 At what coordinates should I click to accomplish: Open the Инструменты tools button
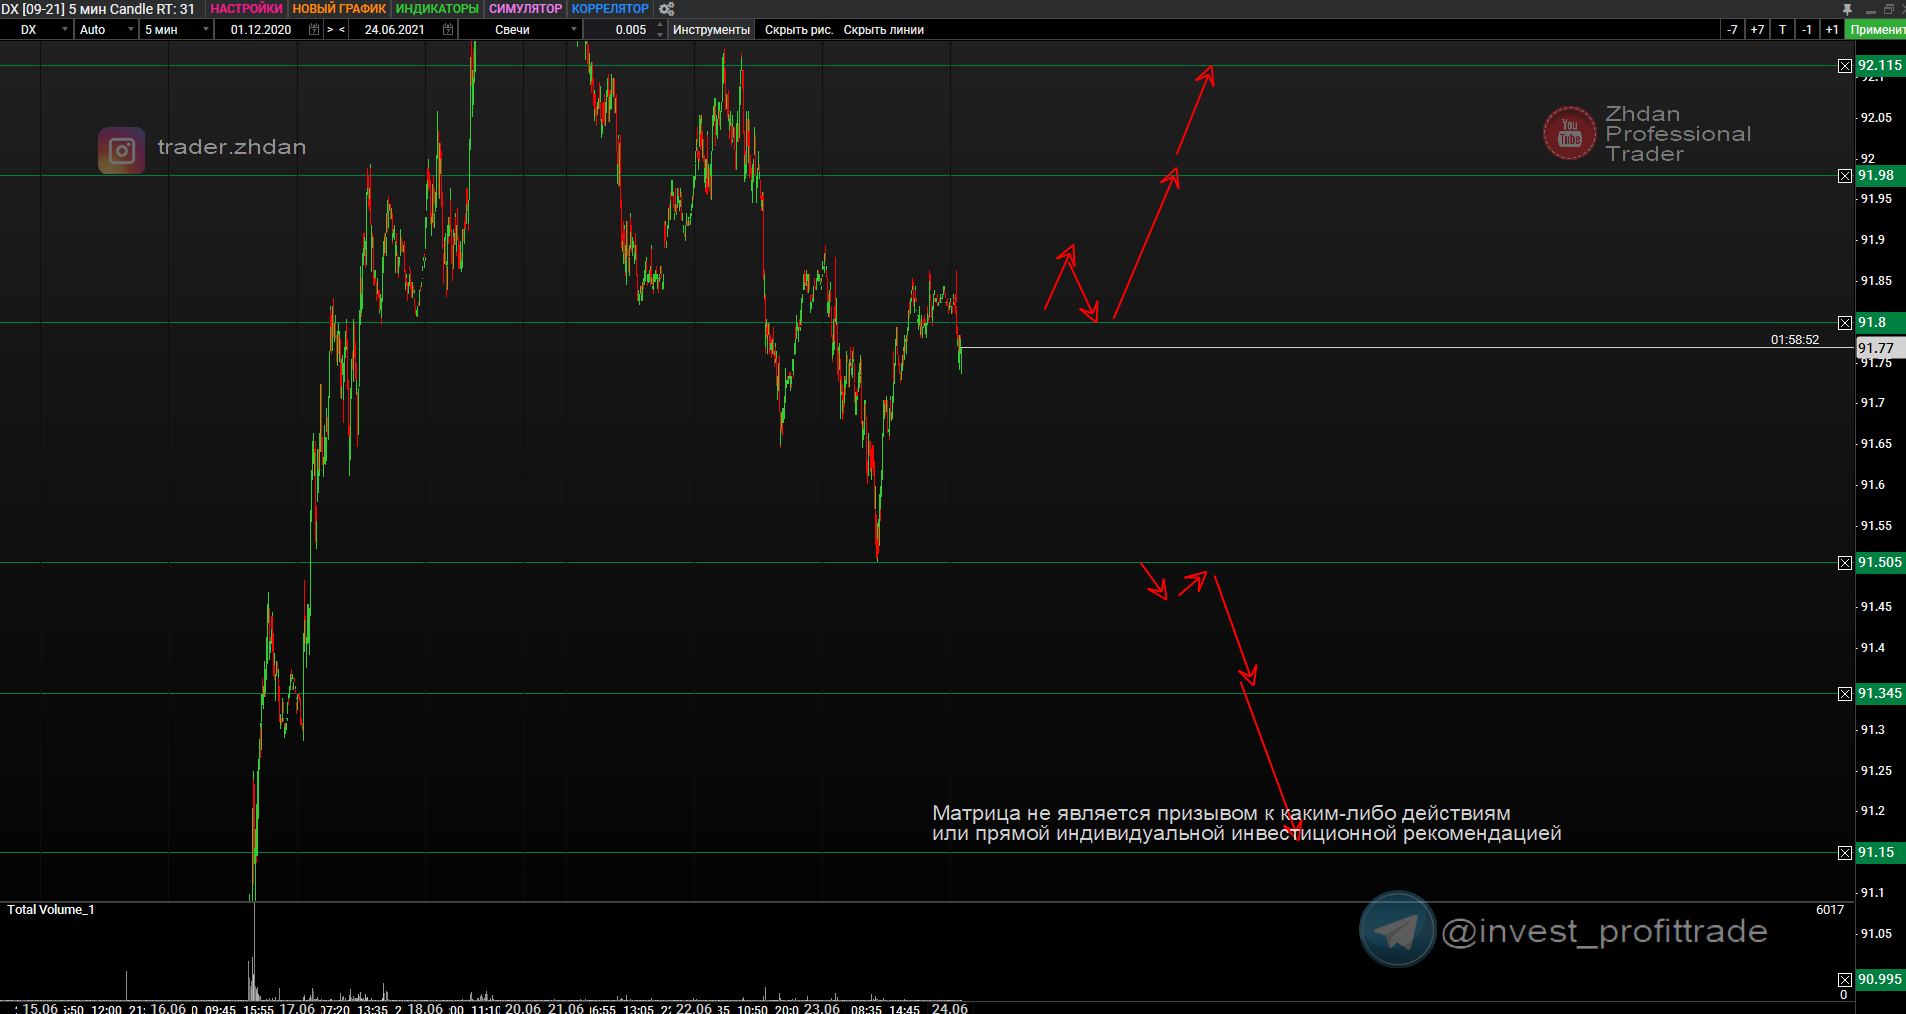click(x=711, y=30)
